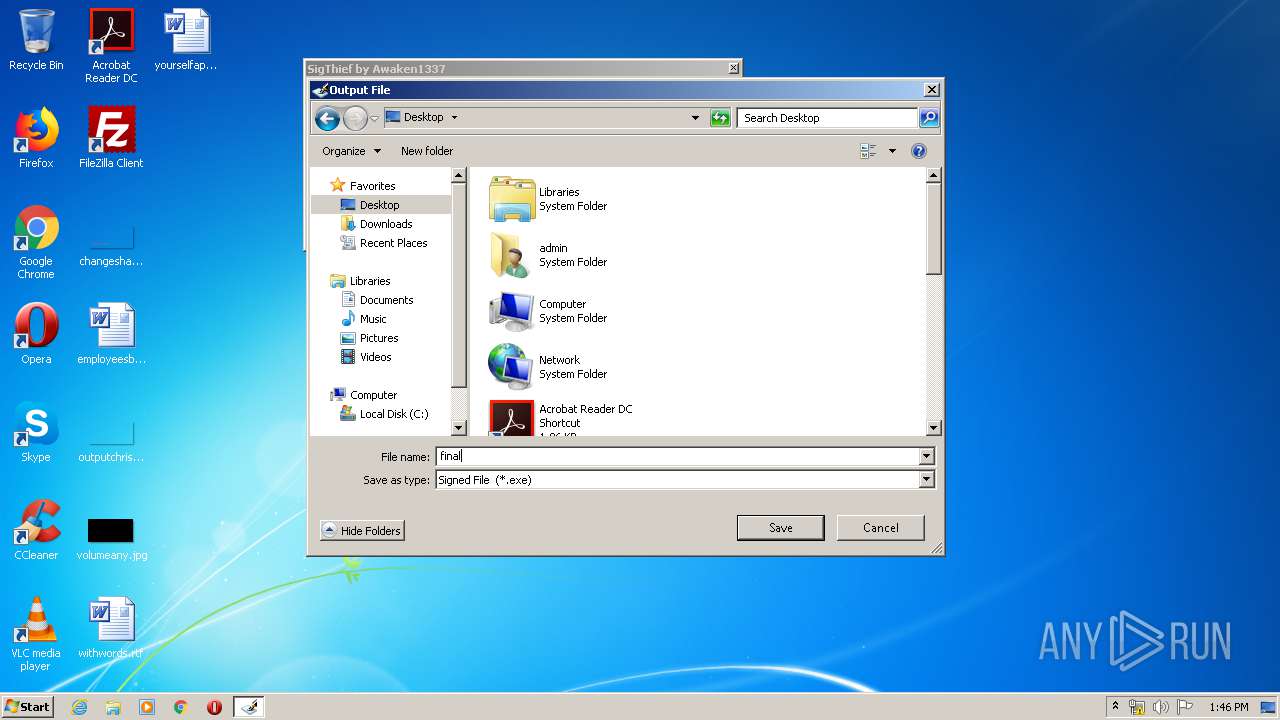Close the SigThief by Awaken1337 window
The height and width of the screenshot is (720, 1280).
tap(734, 68)
